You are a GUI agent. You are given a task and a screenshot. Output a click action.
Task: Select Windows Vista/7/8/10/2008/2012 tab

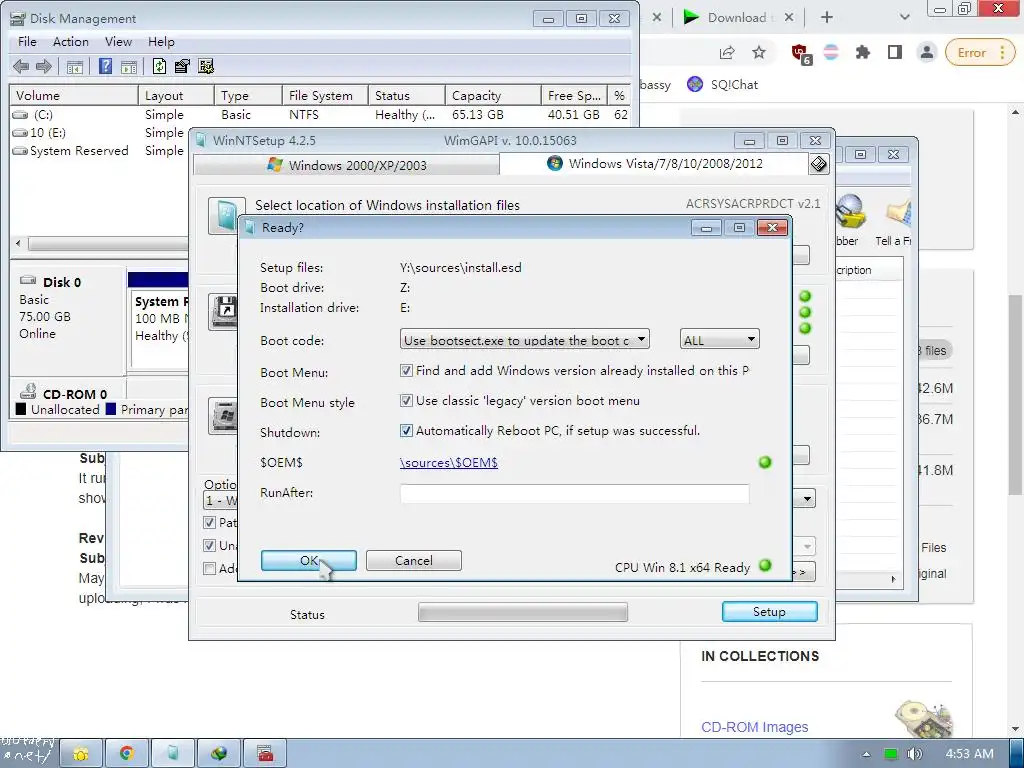pos(654,163)
